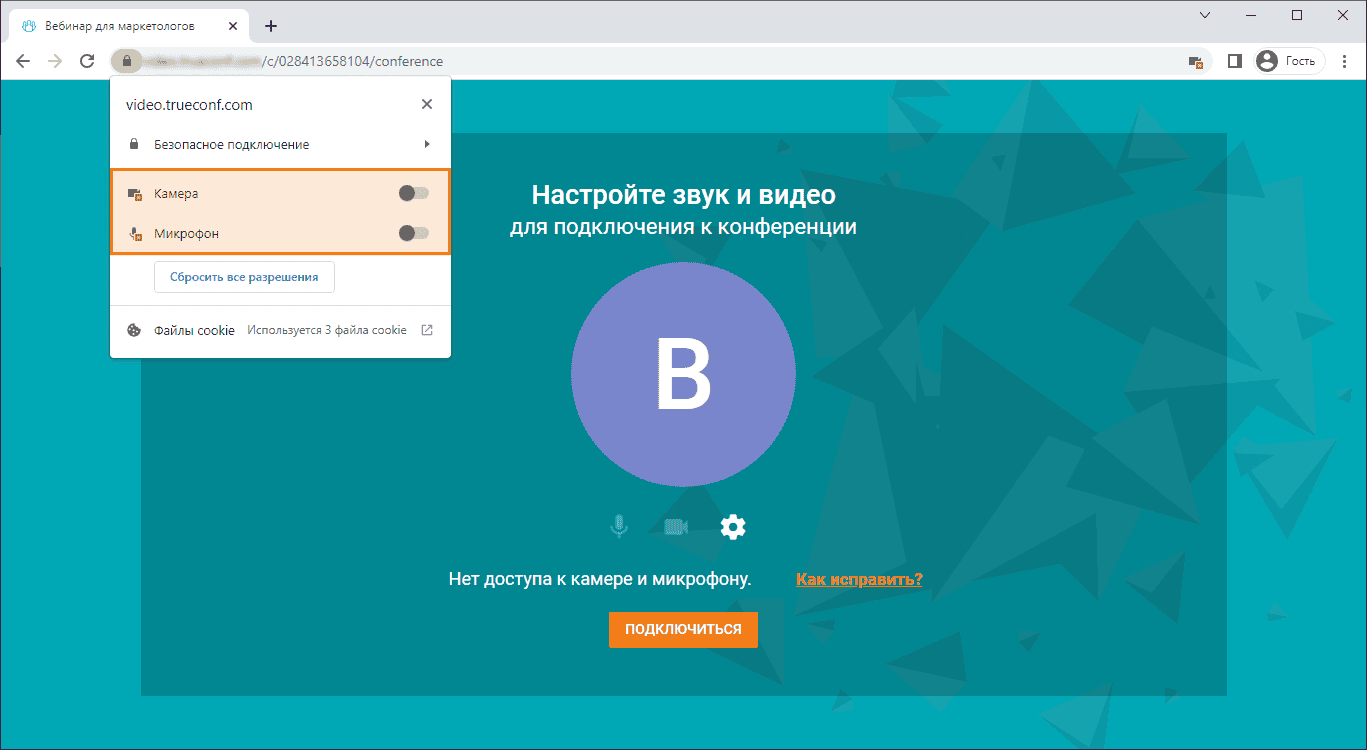Open a new browser tab
This screenshot has height=750, width=1367.
click(270, 26)
